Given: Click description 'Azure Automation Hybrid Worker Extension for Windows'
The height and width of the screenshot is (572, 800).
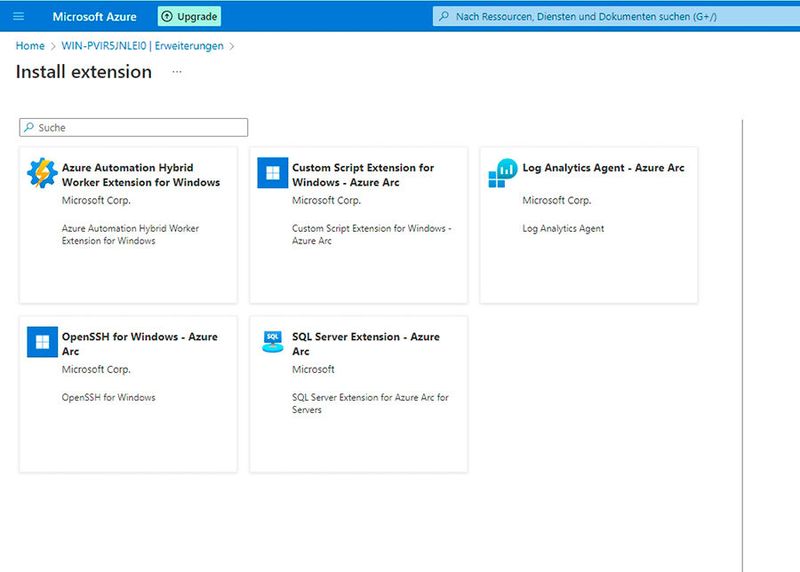Looking at the screenshot, I should [x=131, y=234].
